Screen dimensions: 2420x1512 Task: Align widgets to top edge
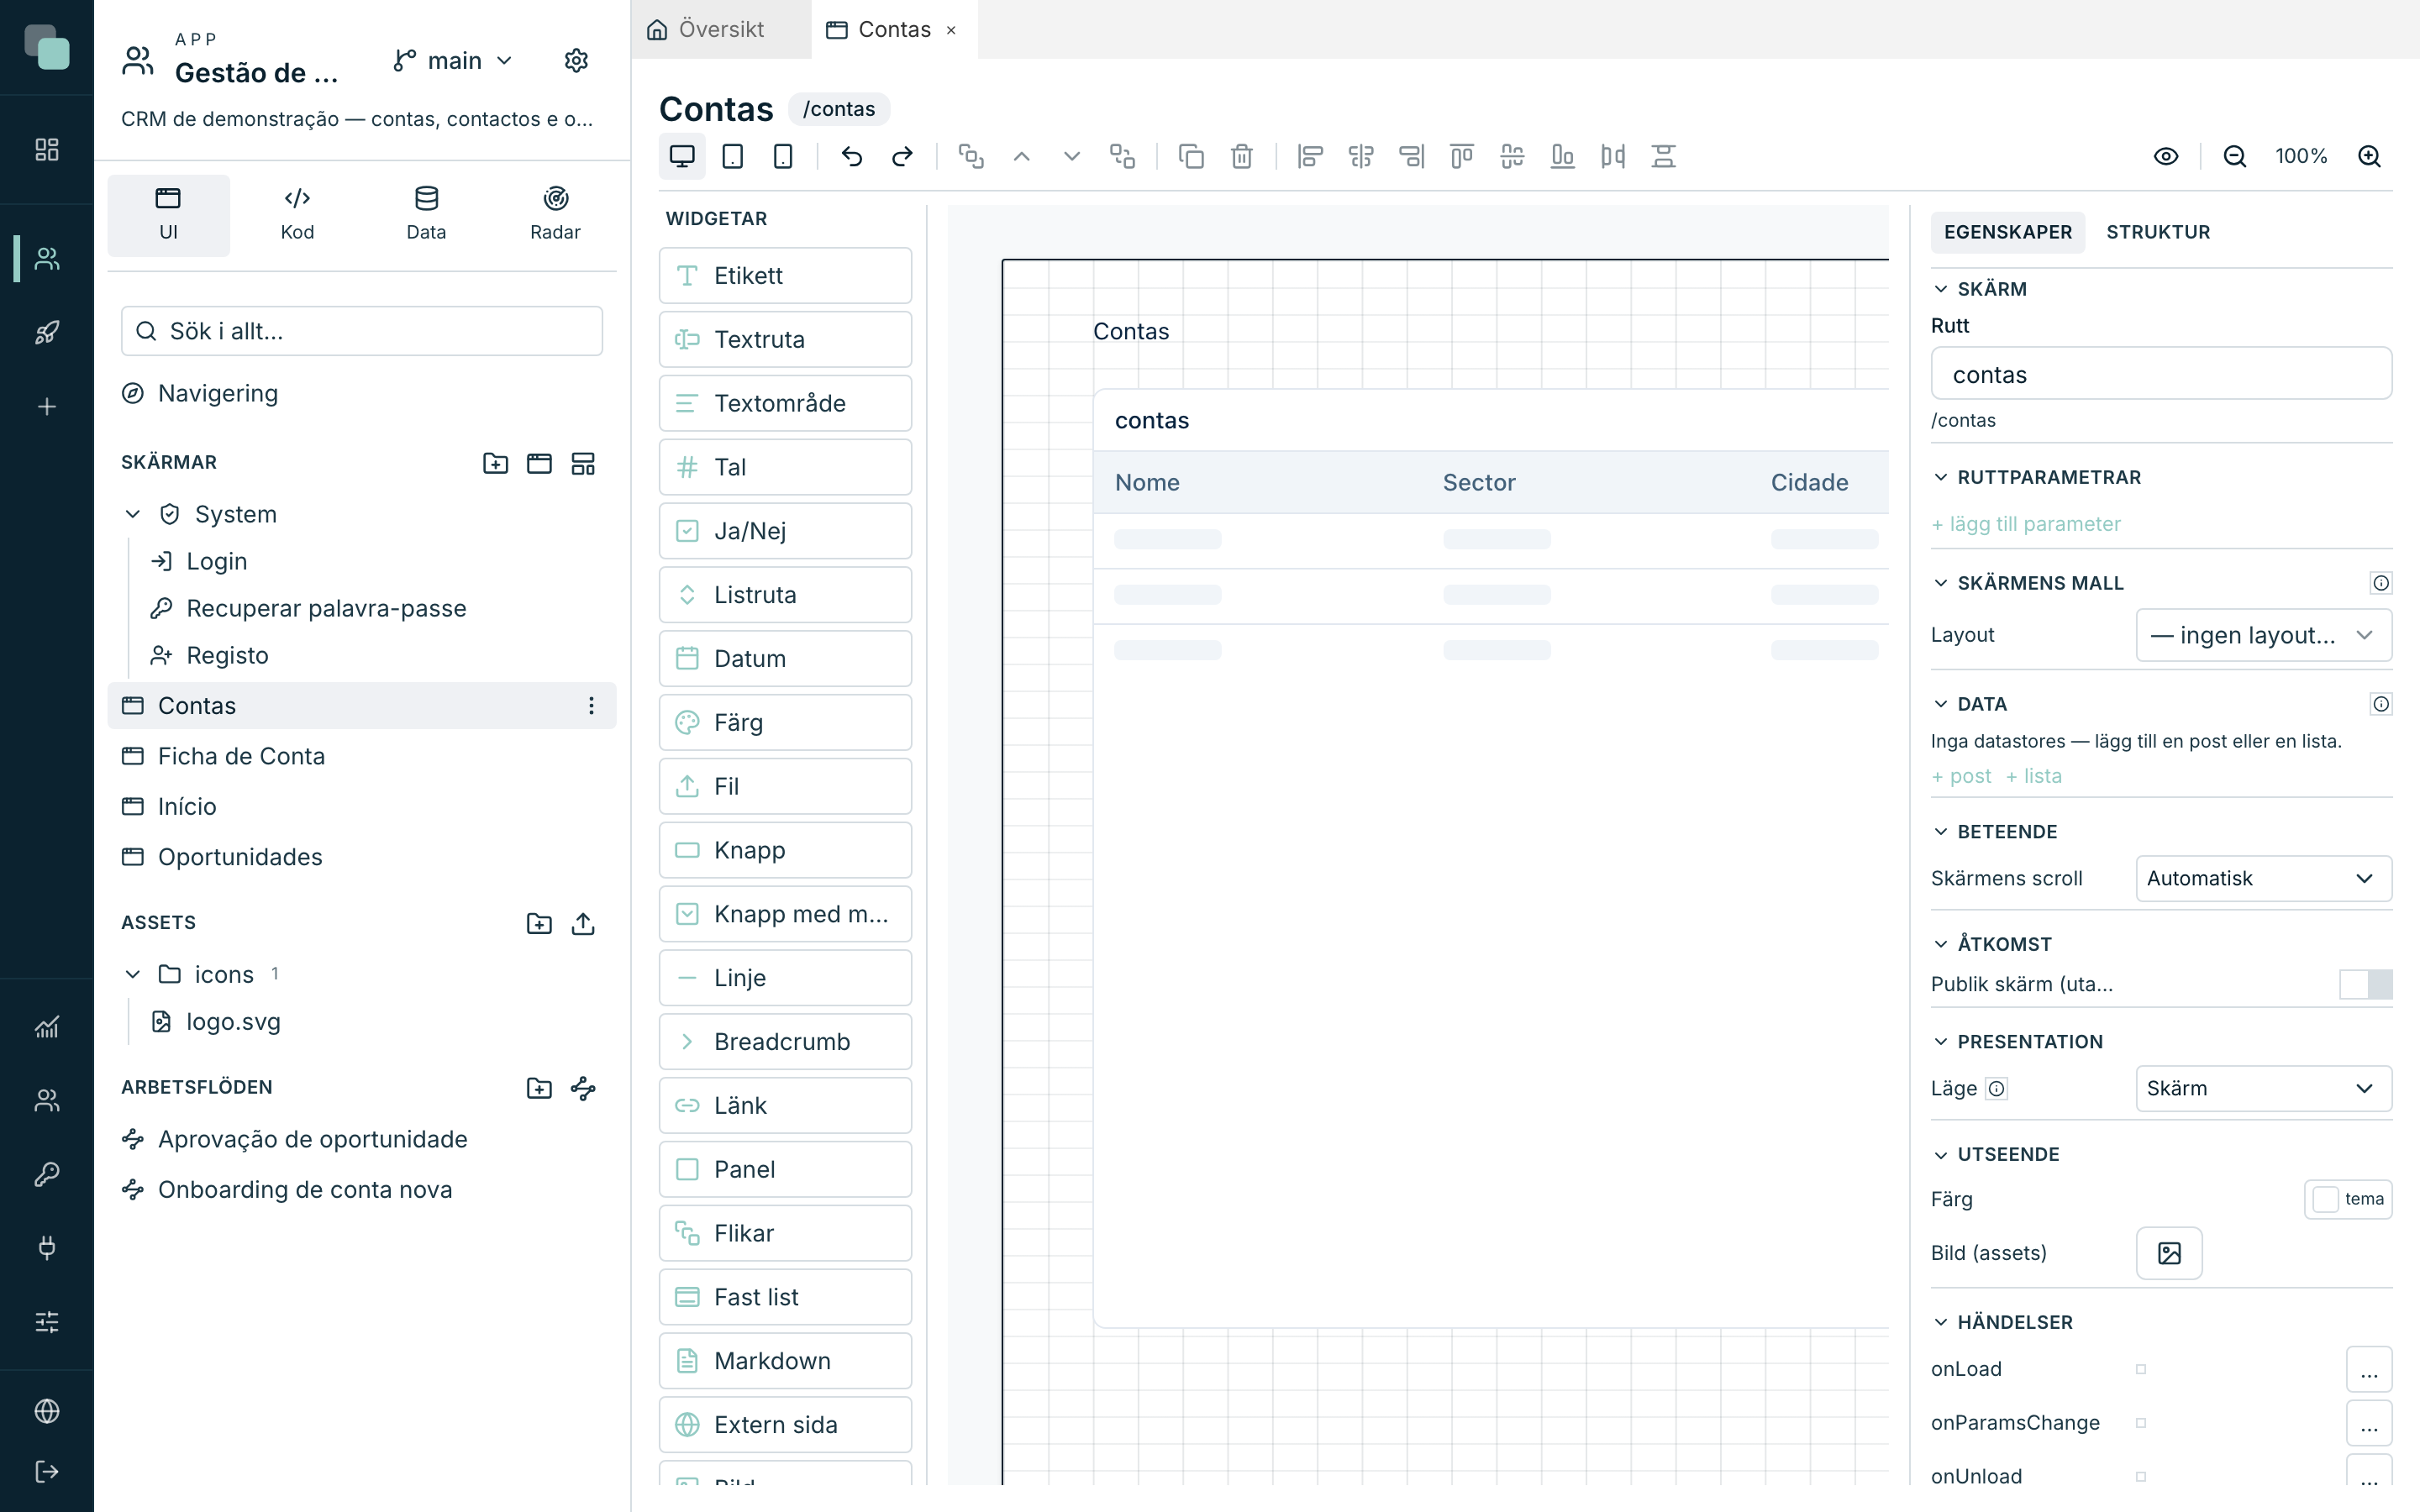[1462, 156]
